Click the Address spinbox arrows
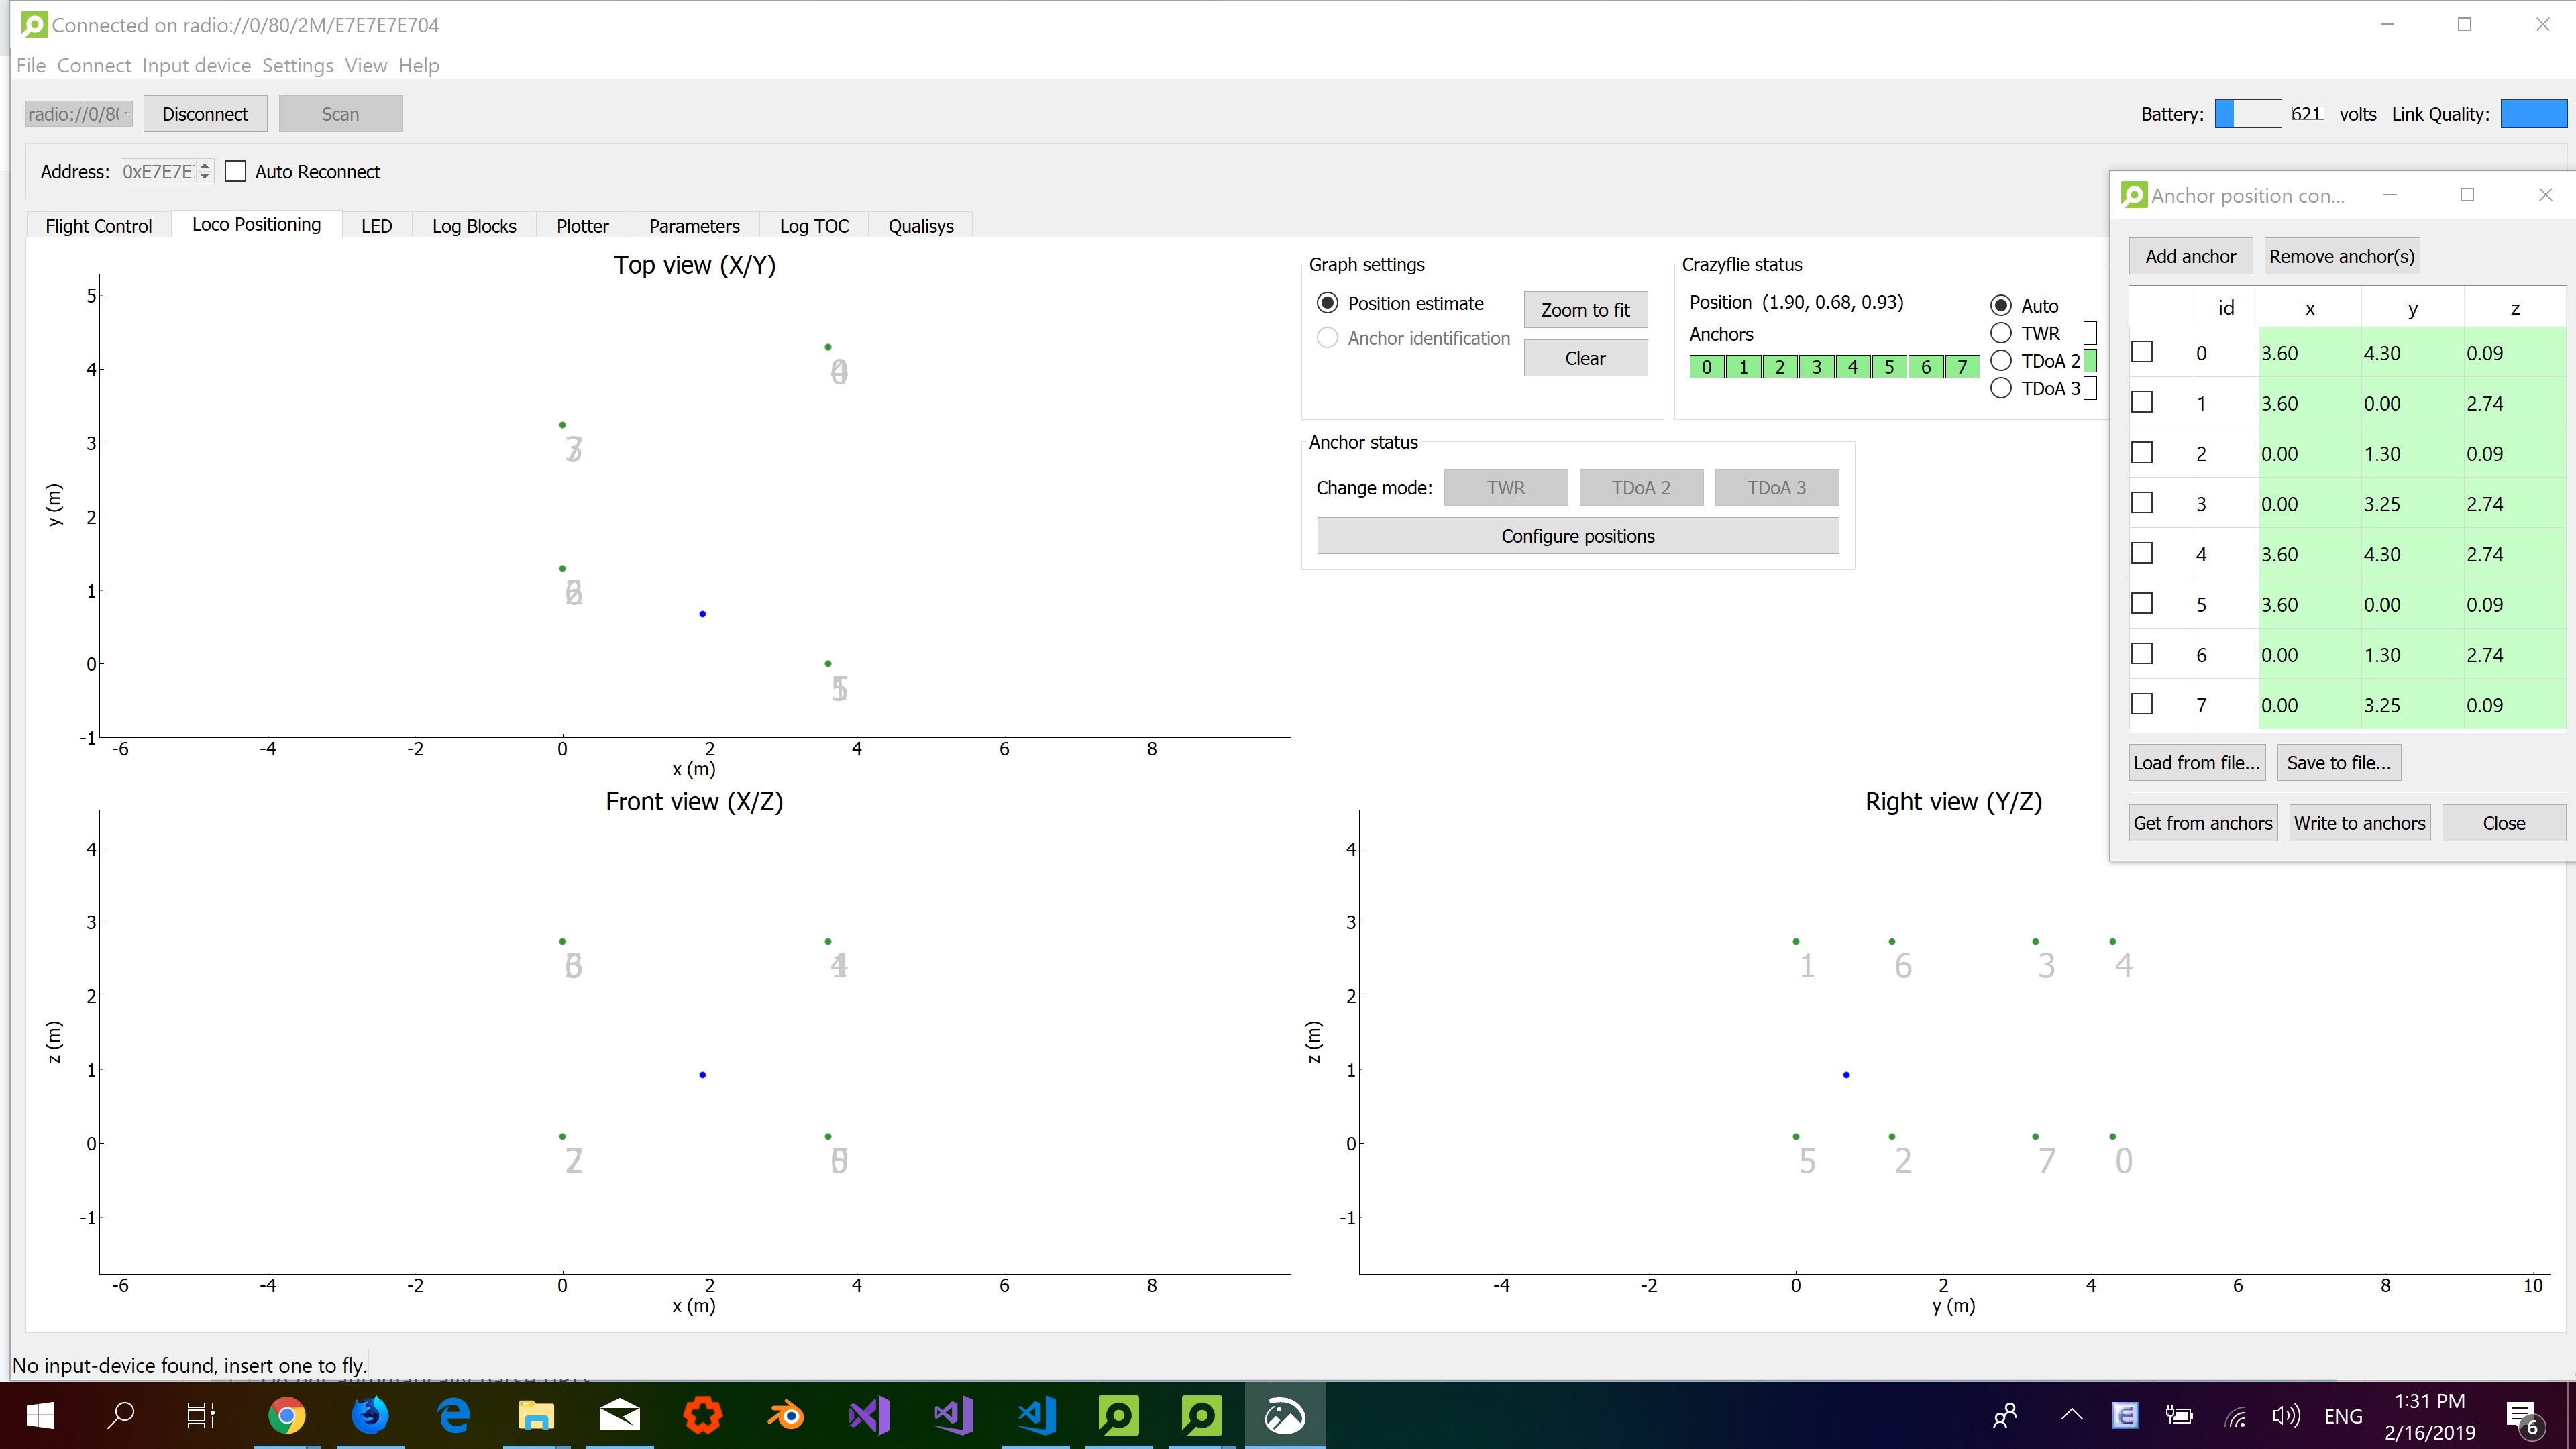2576x1449 pixels. [x=204, y=172]
